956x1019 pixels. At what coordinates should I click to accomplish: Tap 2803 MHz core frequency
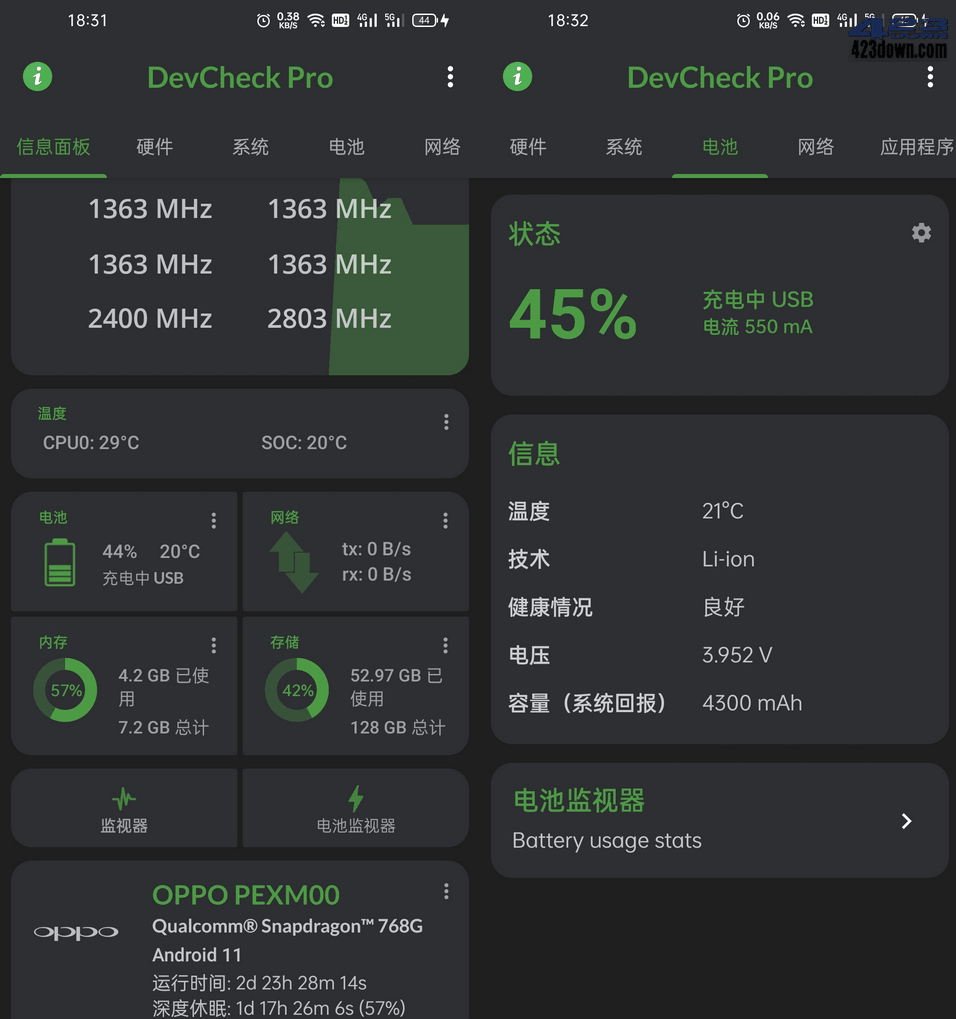click(329, 319)
